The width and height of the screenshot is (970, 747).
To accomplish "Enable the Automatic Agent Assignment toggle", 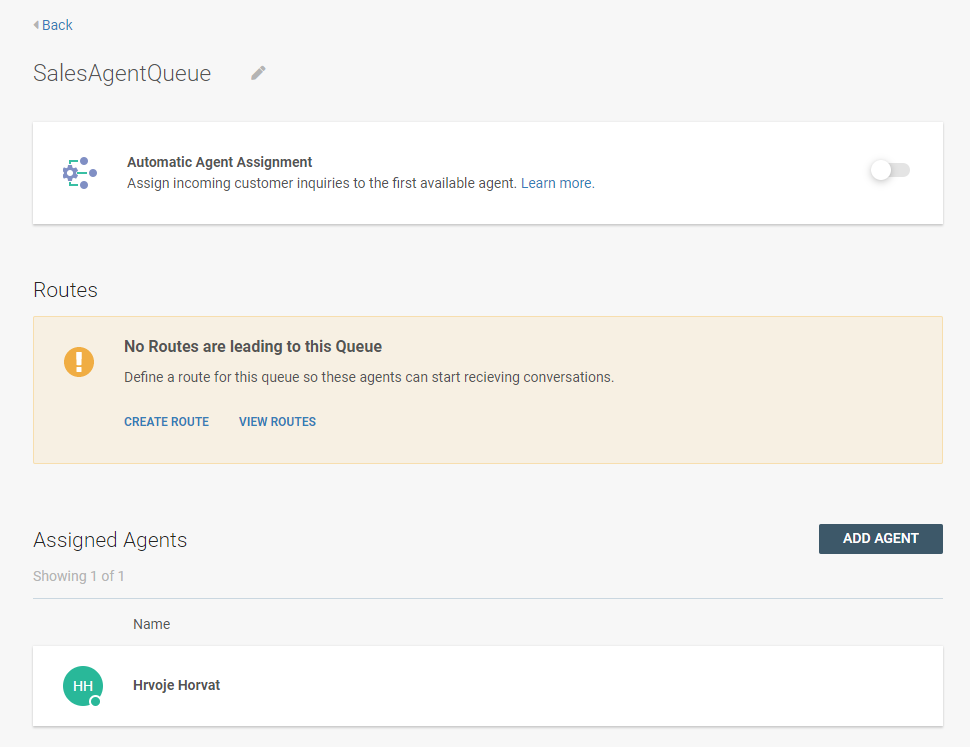I will (x=889, y=171).
